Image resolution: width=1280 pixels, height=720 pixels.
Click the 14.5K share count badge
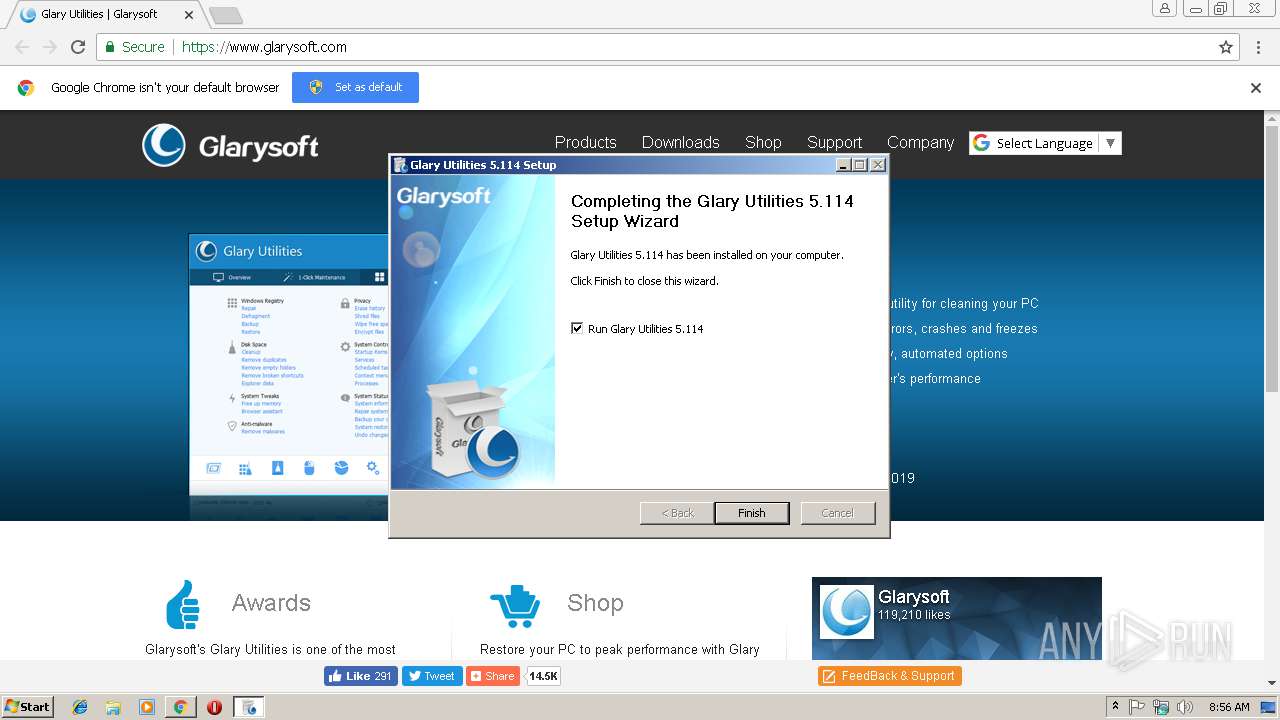pyautogui.click(x=543, y=676)
